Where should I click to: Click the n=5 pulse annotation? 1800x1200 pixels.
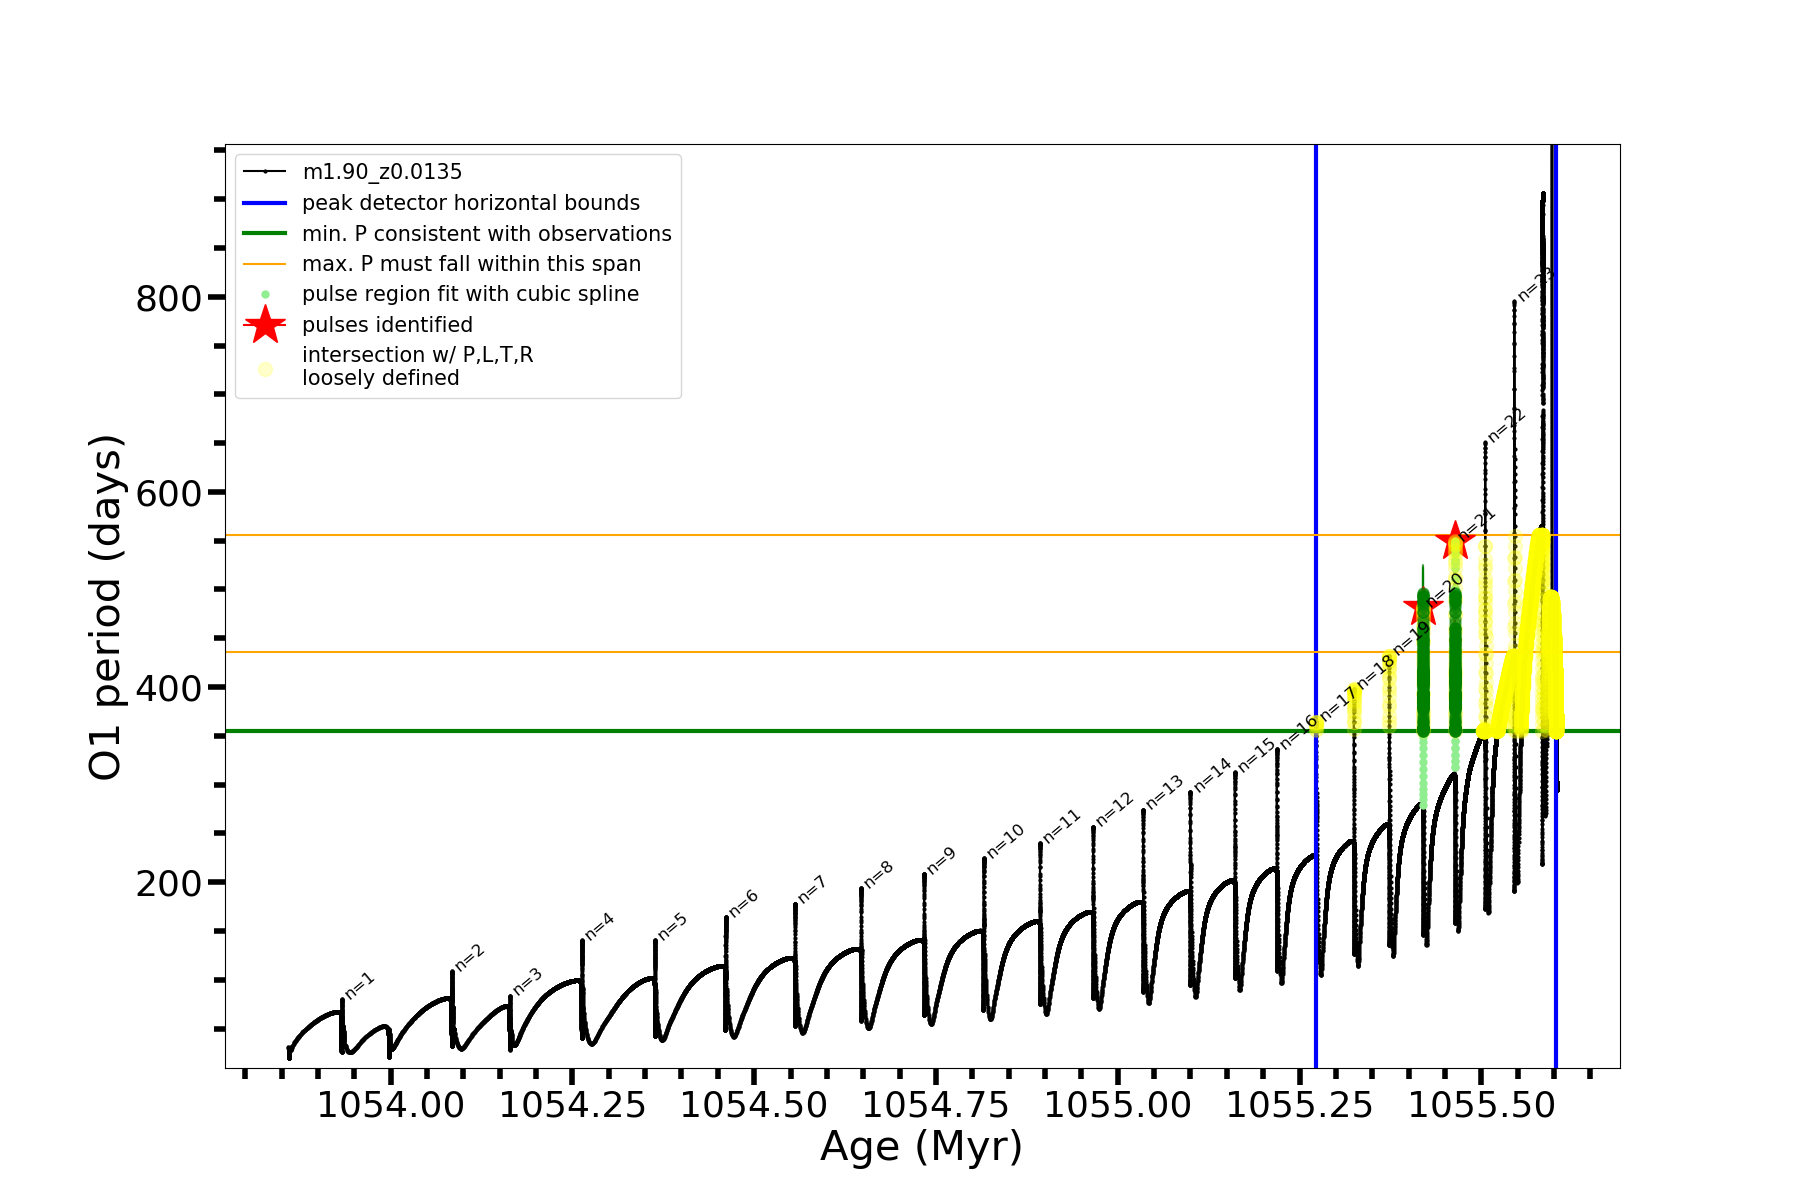tap(672, 927)
